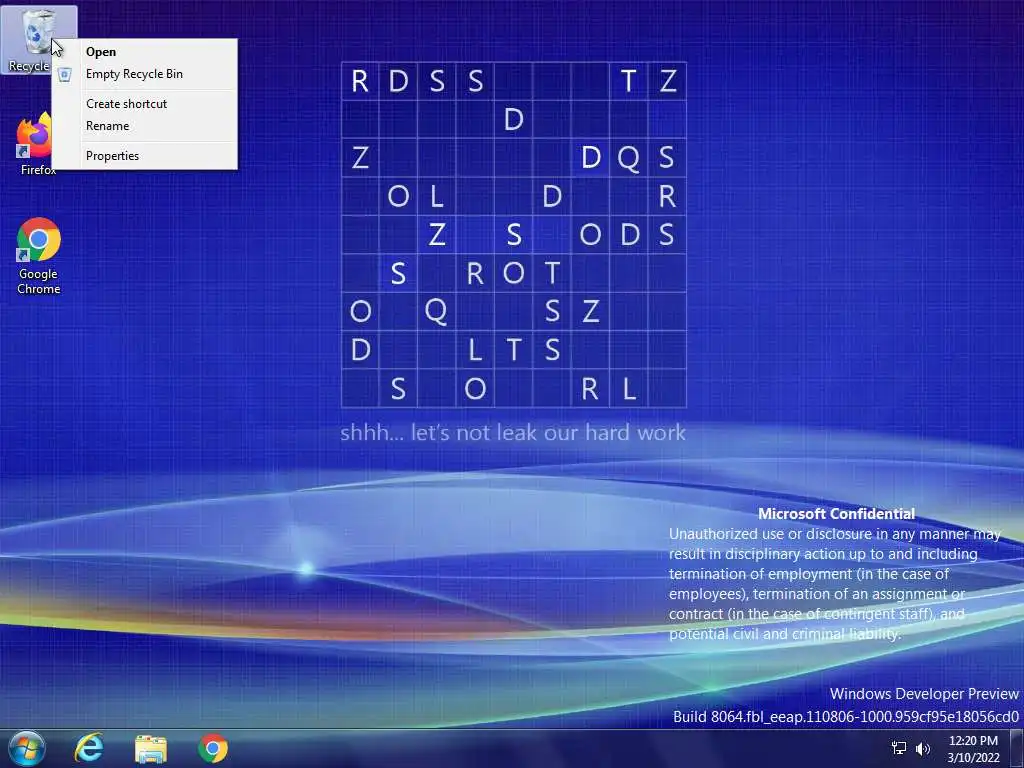Image resolution: width=1024 pixels, height=768 pixels.
Task: Click the Show desktop strip at taskbar end
Action: 1017,748
